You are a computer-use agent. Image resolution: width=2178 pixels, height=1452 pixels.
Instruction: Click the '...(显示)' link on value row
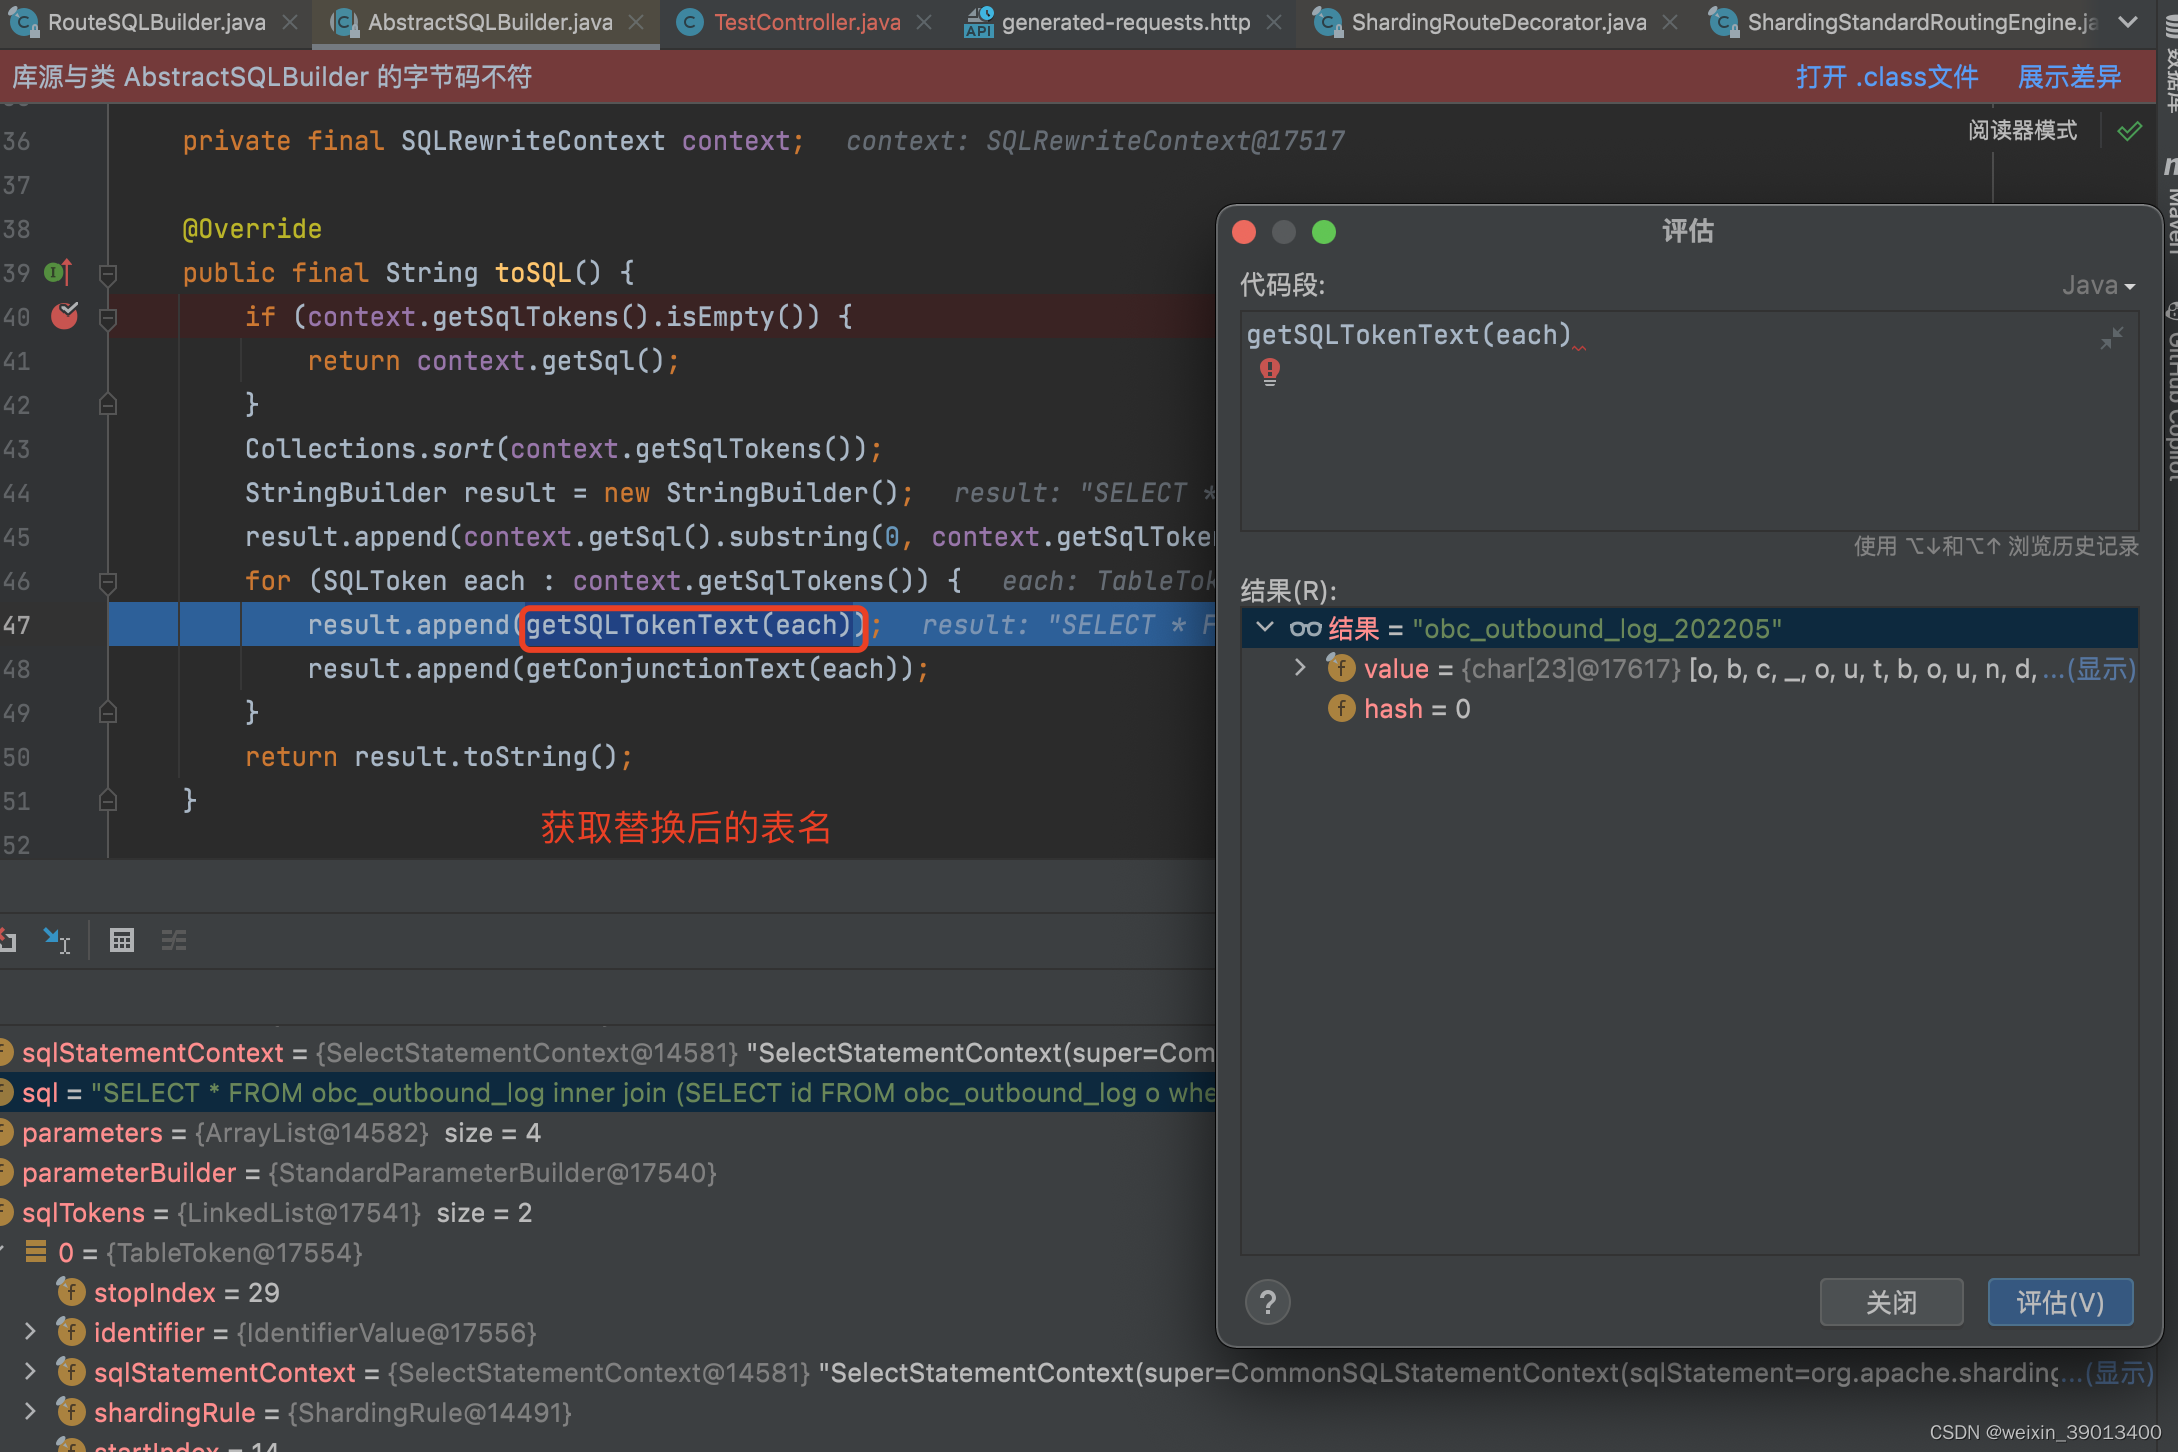[2088, 669]
